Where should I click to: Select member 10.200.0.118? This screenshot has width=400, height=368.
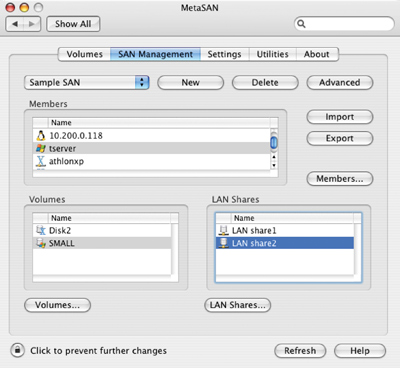151,136
